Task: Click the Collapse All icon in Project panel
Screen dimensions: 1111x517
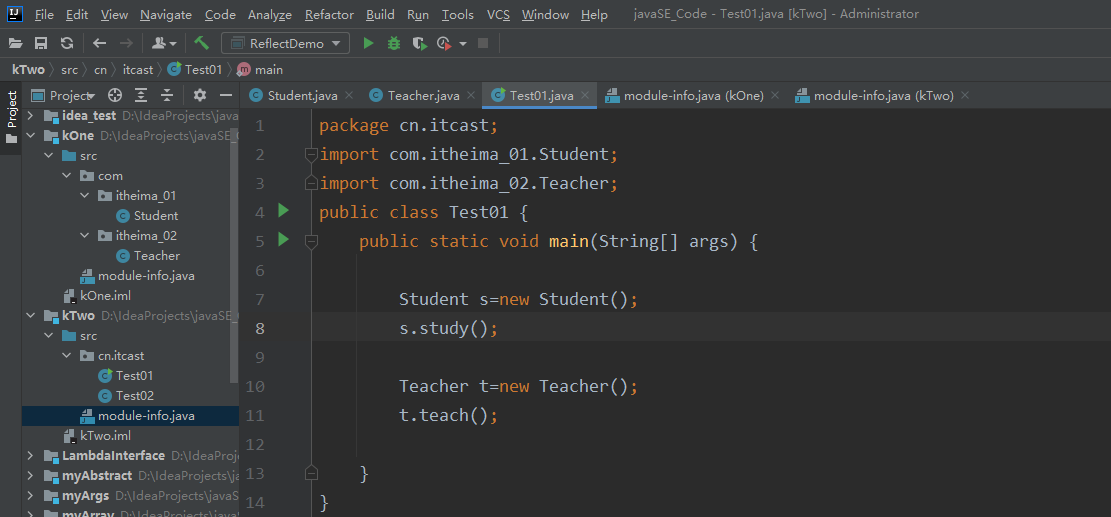Action: tap(167, 95)
